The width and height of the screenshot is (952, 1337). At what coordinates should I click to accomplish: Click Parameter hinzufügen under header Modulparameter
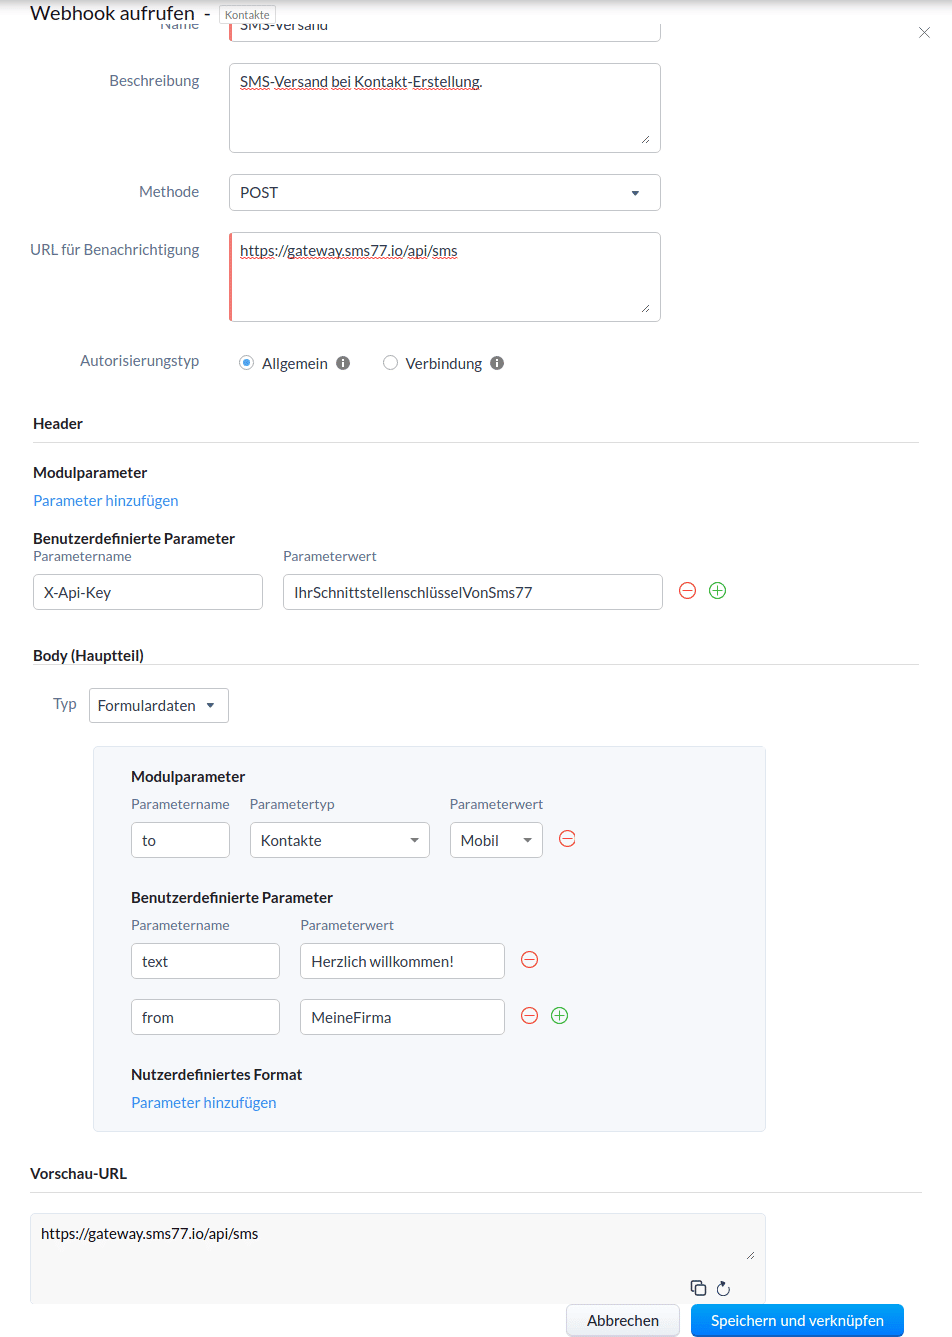106,501
